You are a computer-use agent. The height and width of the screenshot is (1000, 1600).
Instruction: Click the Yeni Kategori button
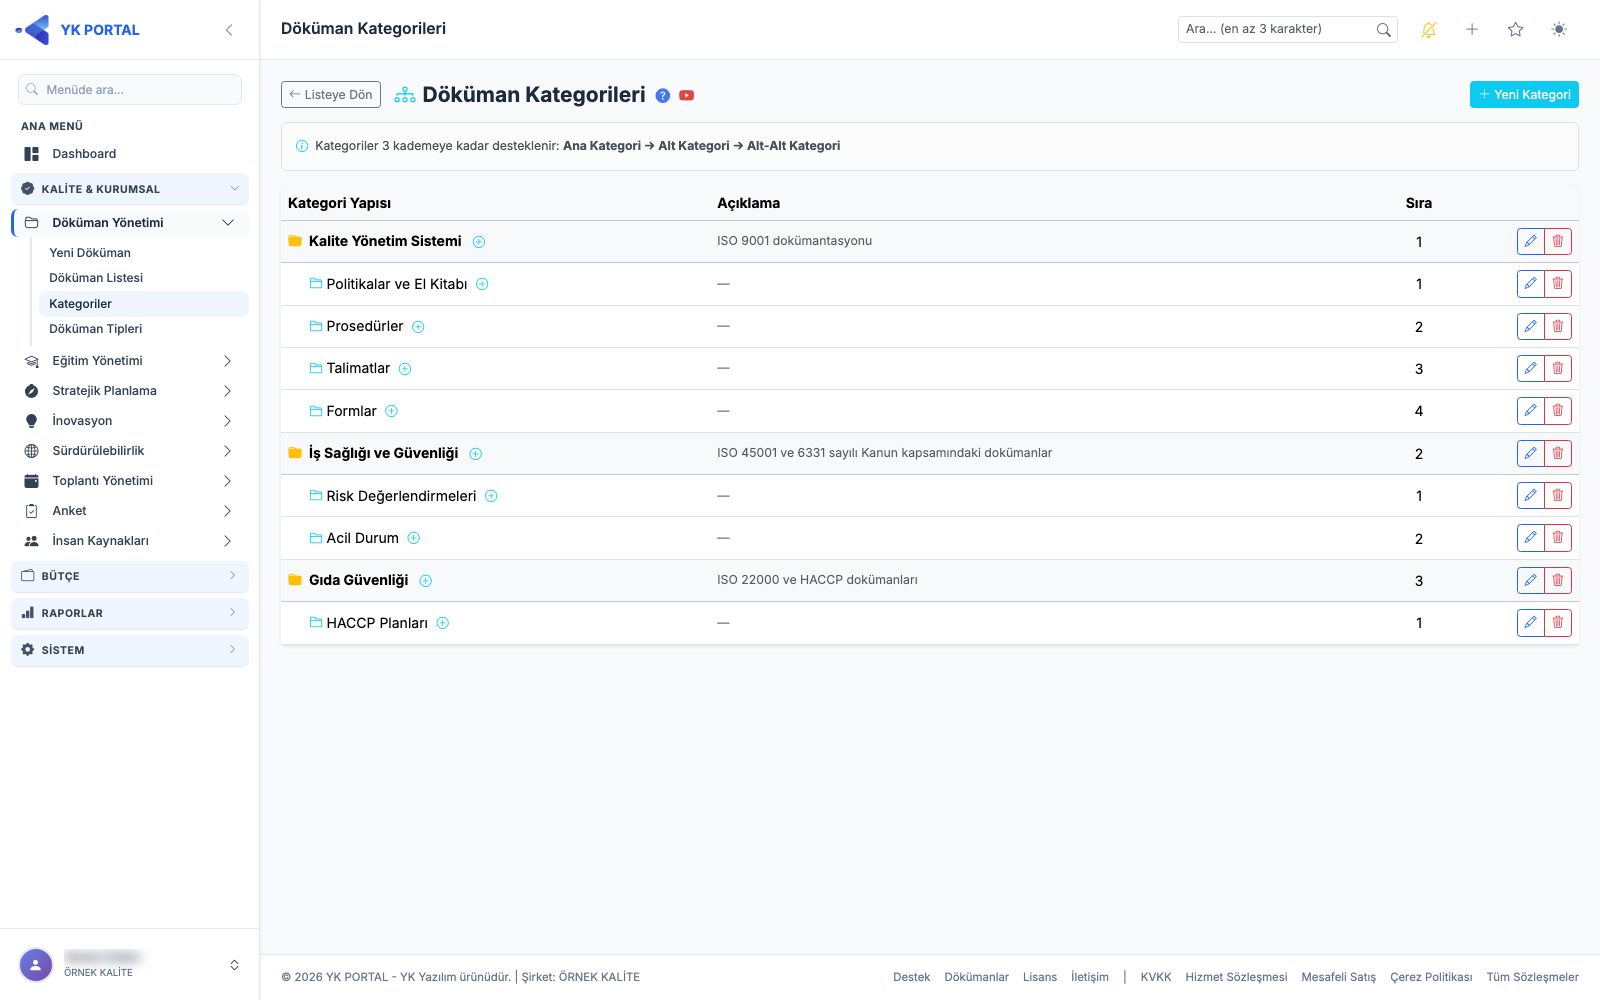click(x=1524, y=95)
